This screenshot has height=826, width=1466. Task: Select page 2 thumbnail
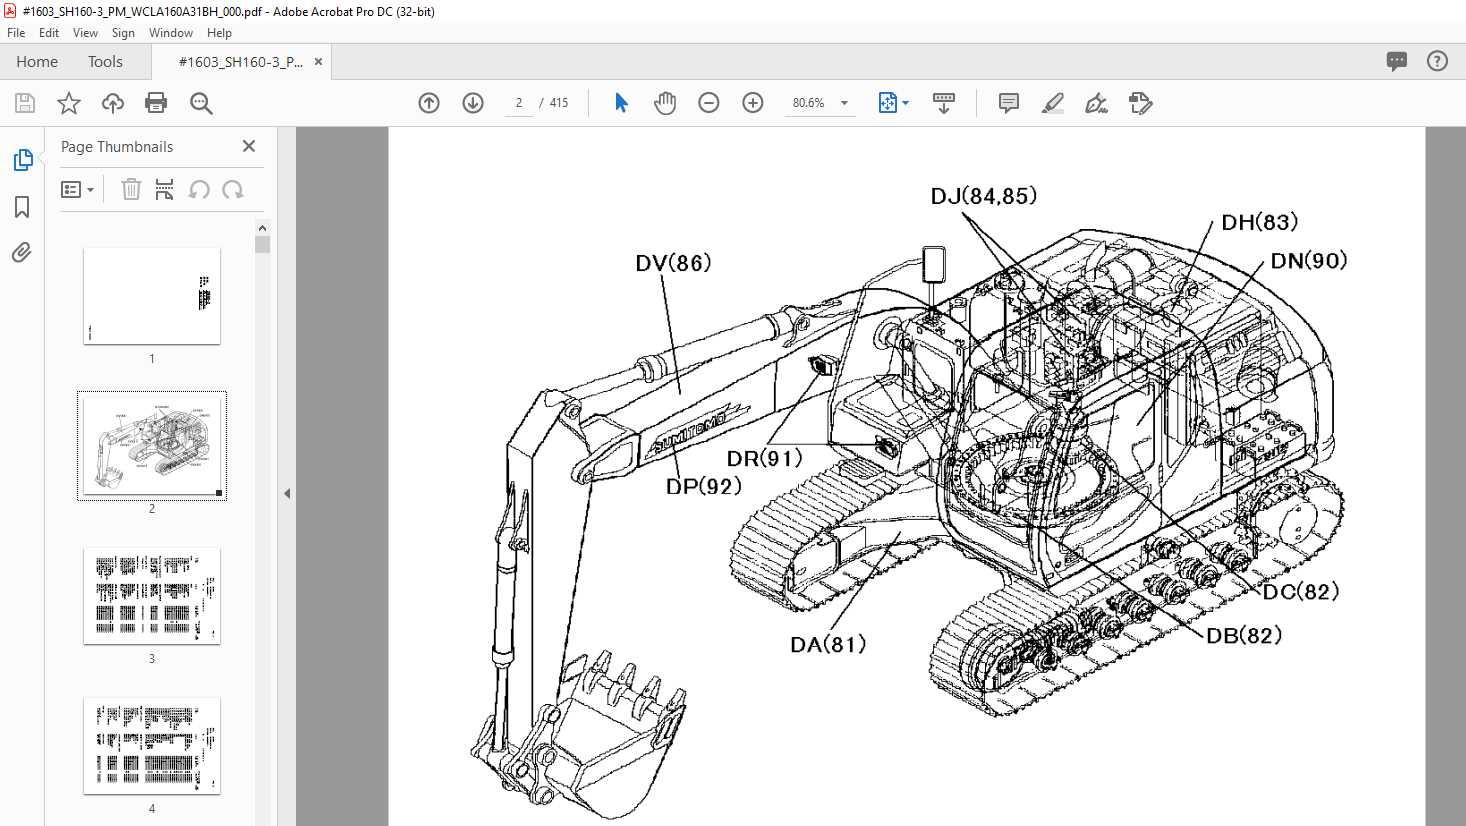(152, 446)
